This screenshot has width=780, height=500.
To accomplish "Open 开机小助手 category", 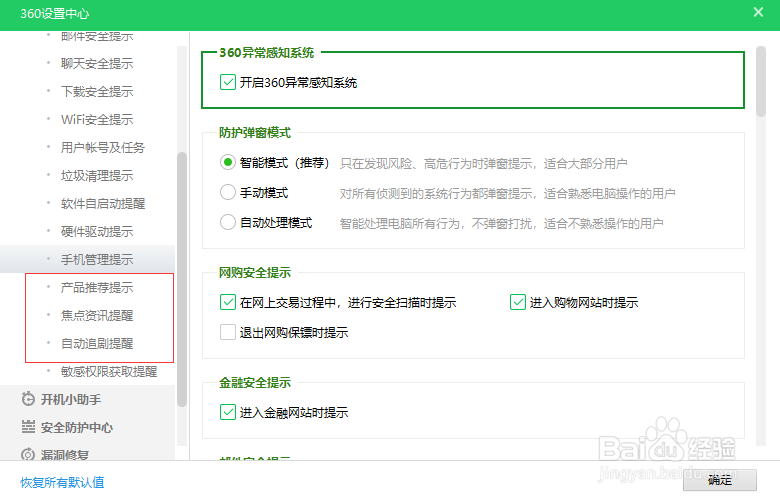I will pyautogui.click(x=71, y=400).
